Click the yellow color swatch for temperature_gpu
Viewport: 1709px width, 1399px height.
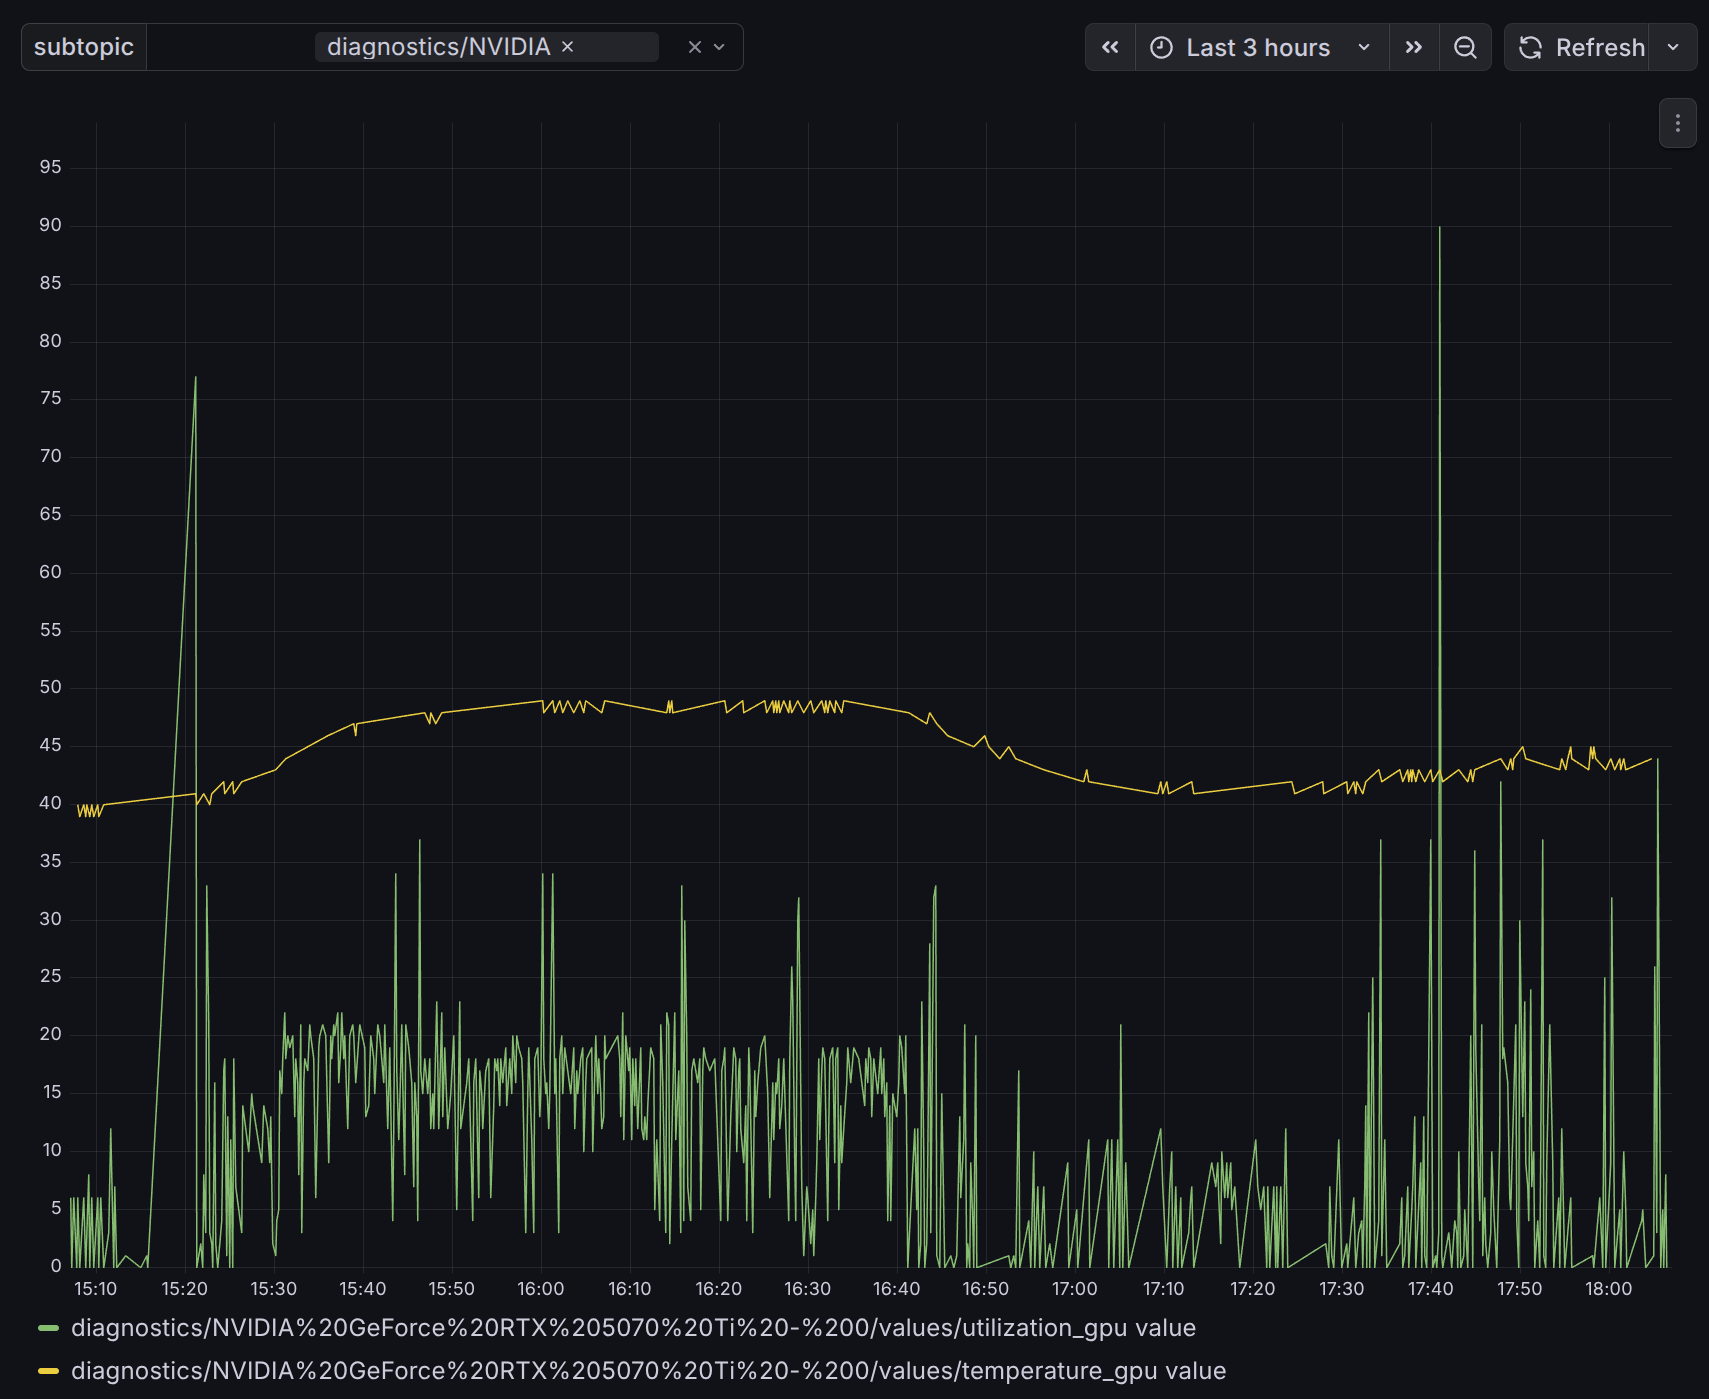point(47,1371)
